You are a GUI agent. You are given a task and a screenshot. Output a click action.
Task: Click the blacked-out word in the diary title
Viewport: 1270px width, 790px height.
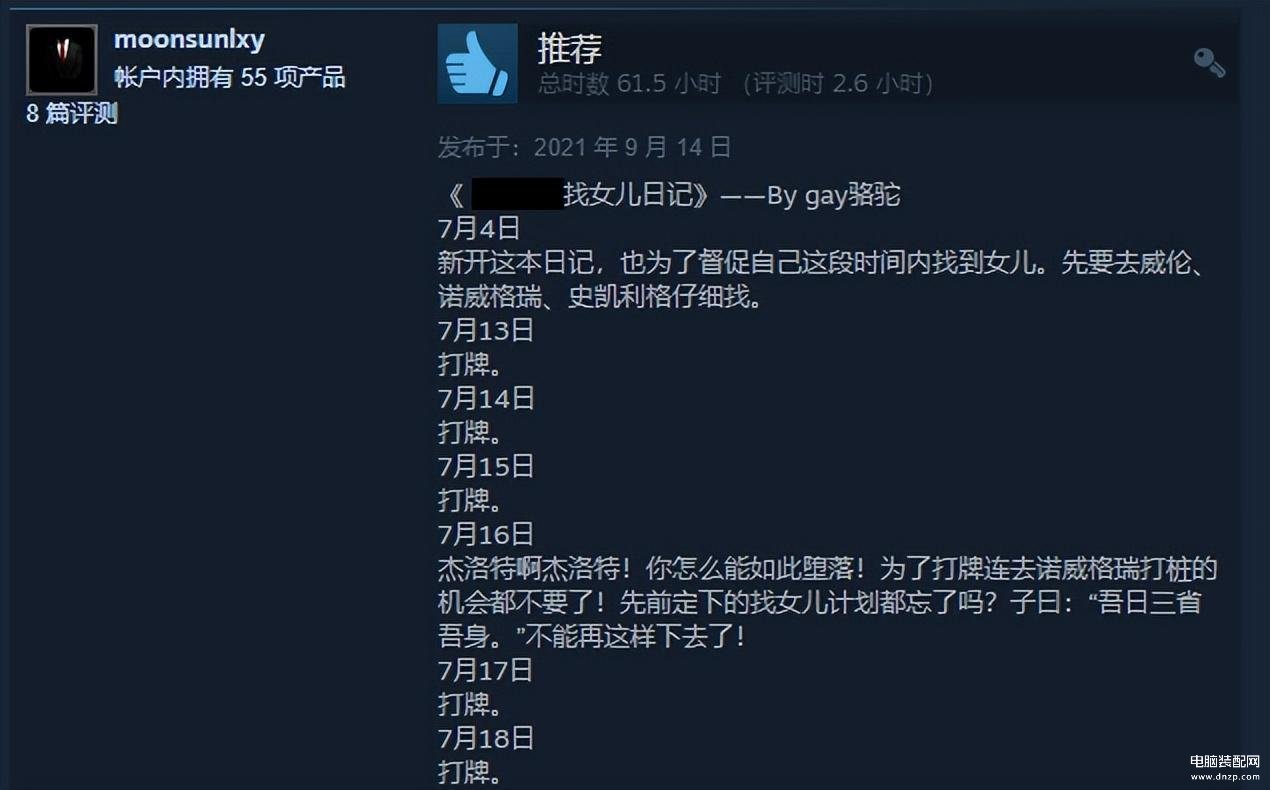[x=516, y=194]
